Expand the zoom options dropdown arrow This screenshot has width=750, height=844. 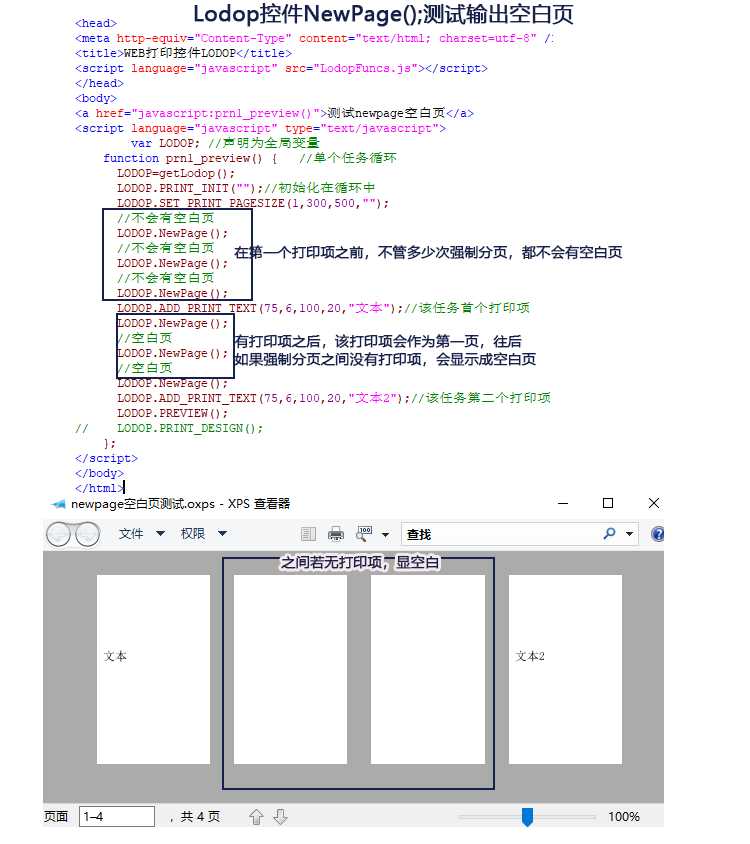385,534
